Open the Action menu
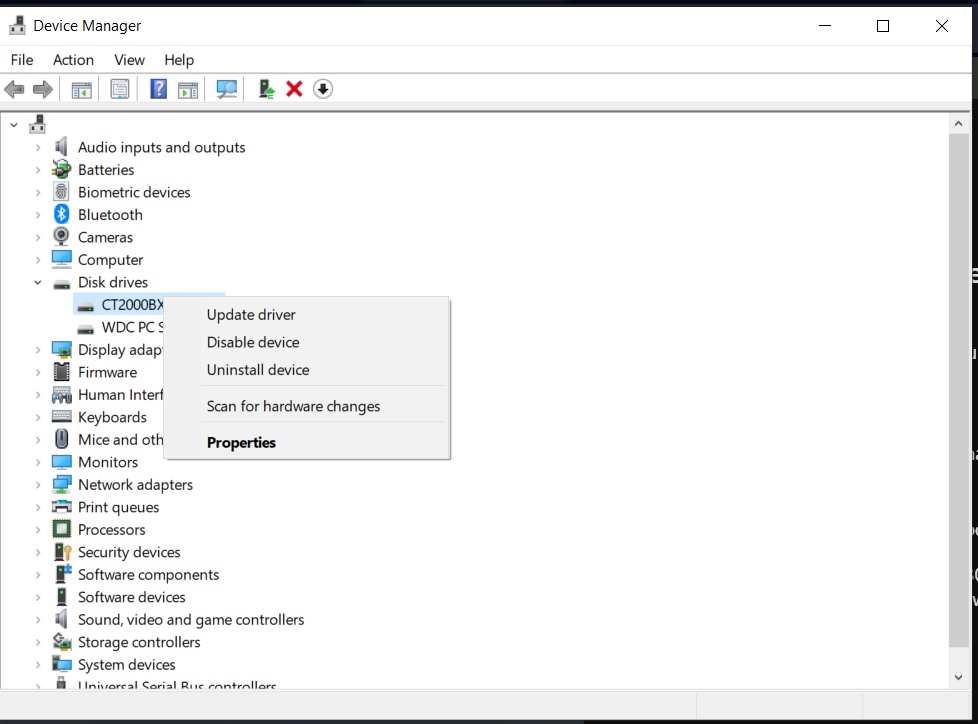 click(x=73, y=60)
